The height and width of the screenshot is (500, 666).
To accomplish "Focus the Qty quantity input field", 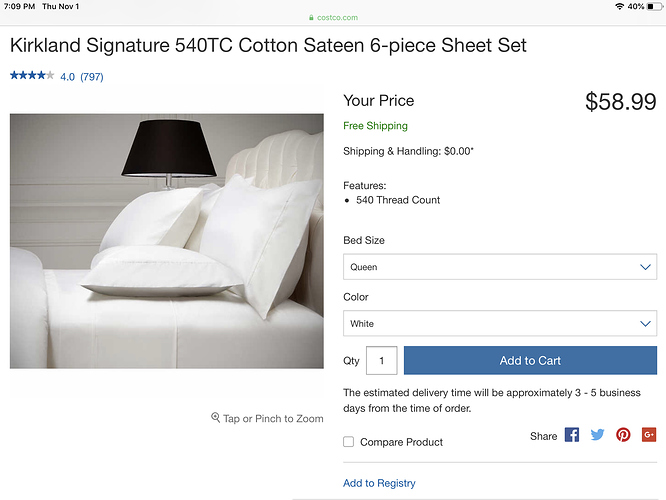I will pos(381,361).
